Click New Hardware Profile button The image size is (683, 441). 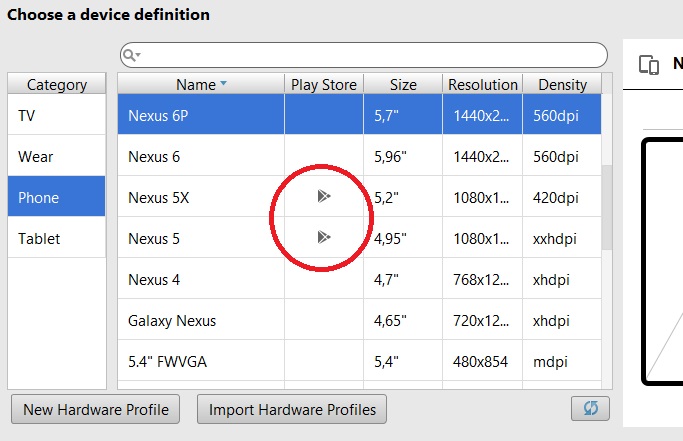[95, 409]
